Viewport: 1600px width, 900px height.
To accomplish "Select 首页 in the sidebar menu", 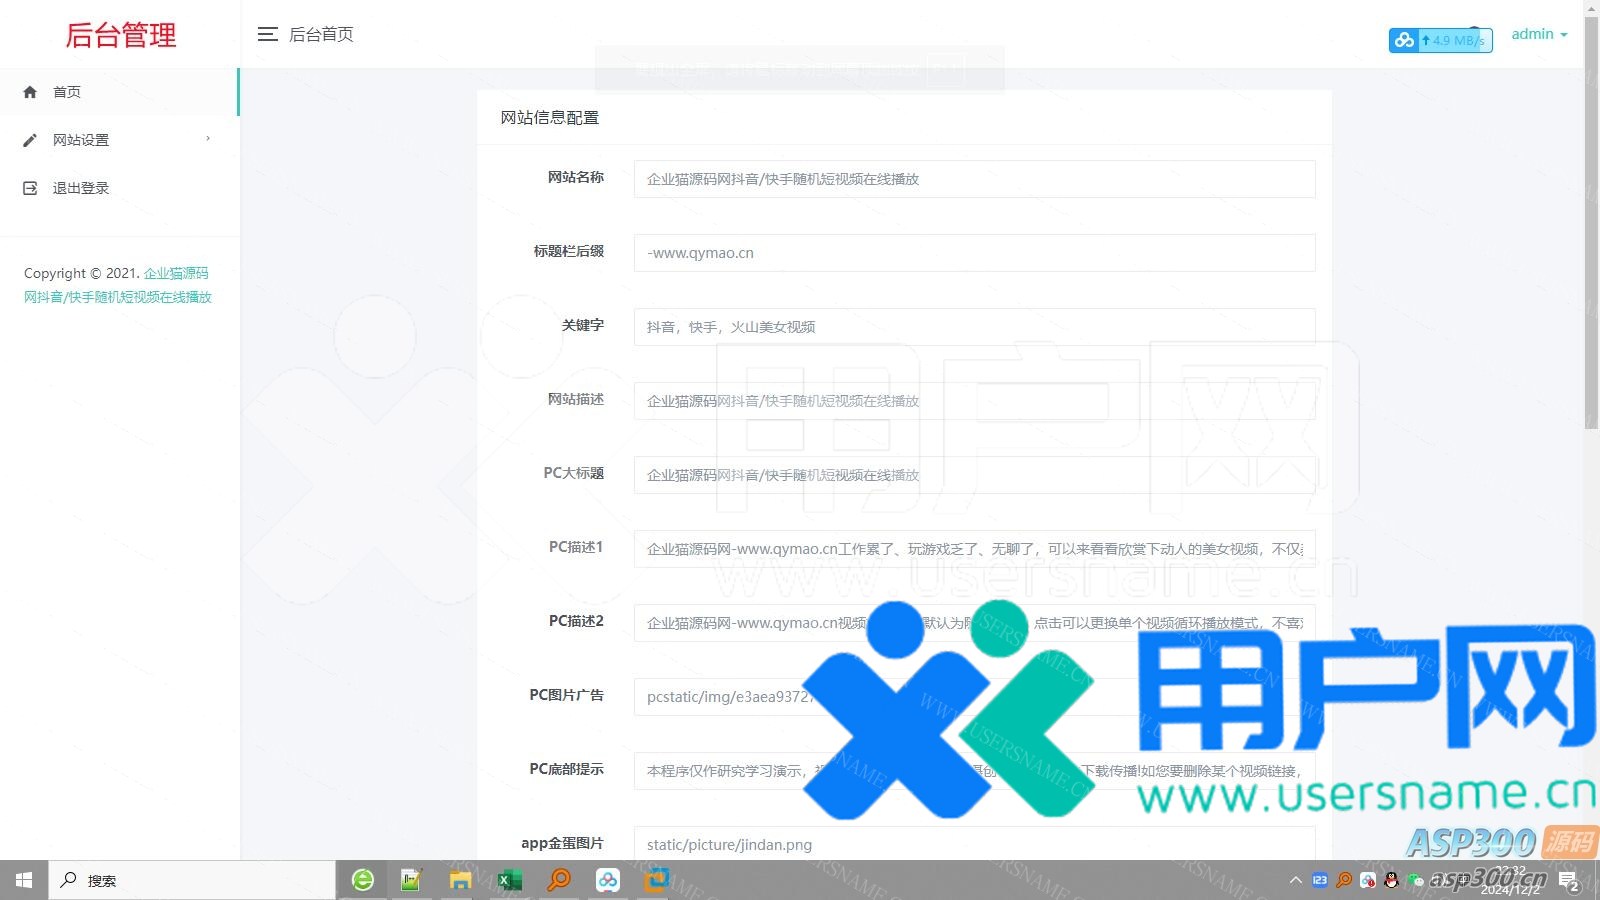I will (x=67, y=92).
